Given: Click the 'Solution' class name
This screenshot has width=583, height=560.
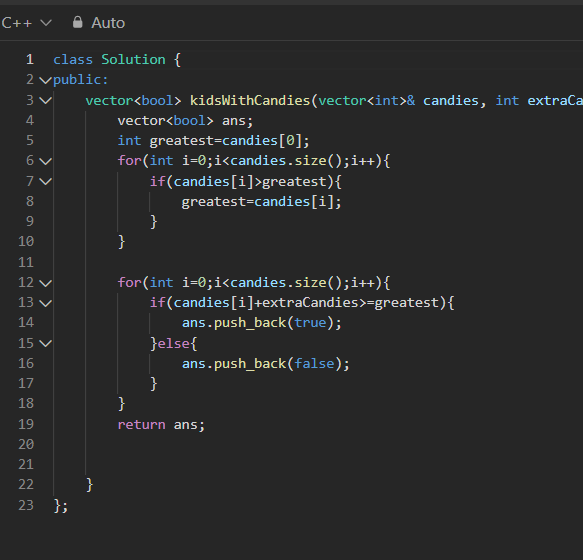Looking at the screenshot, I should pos(133,59).
